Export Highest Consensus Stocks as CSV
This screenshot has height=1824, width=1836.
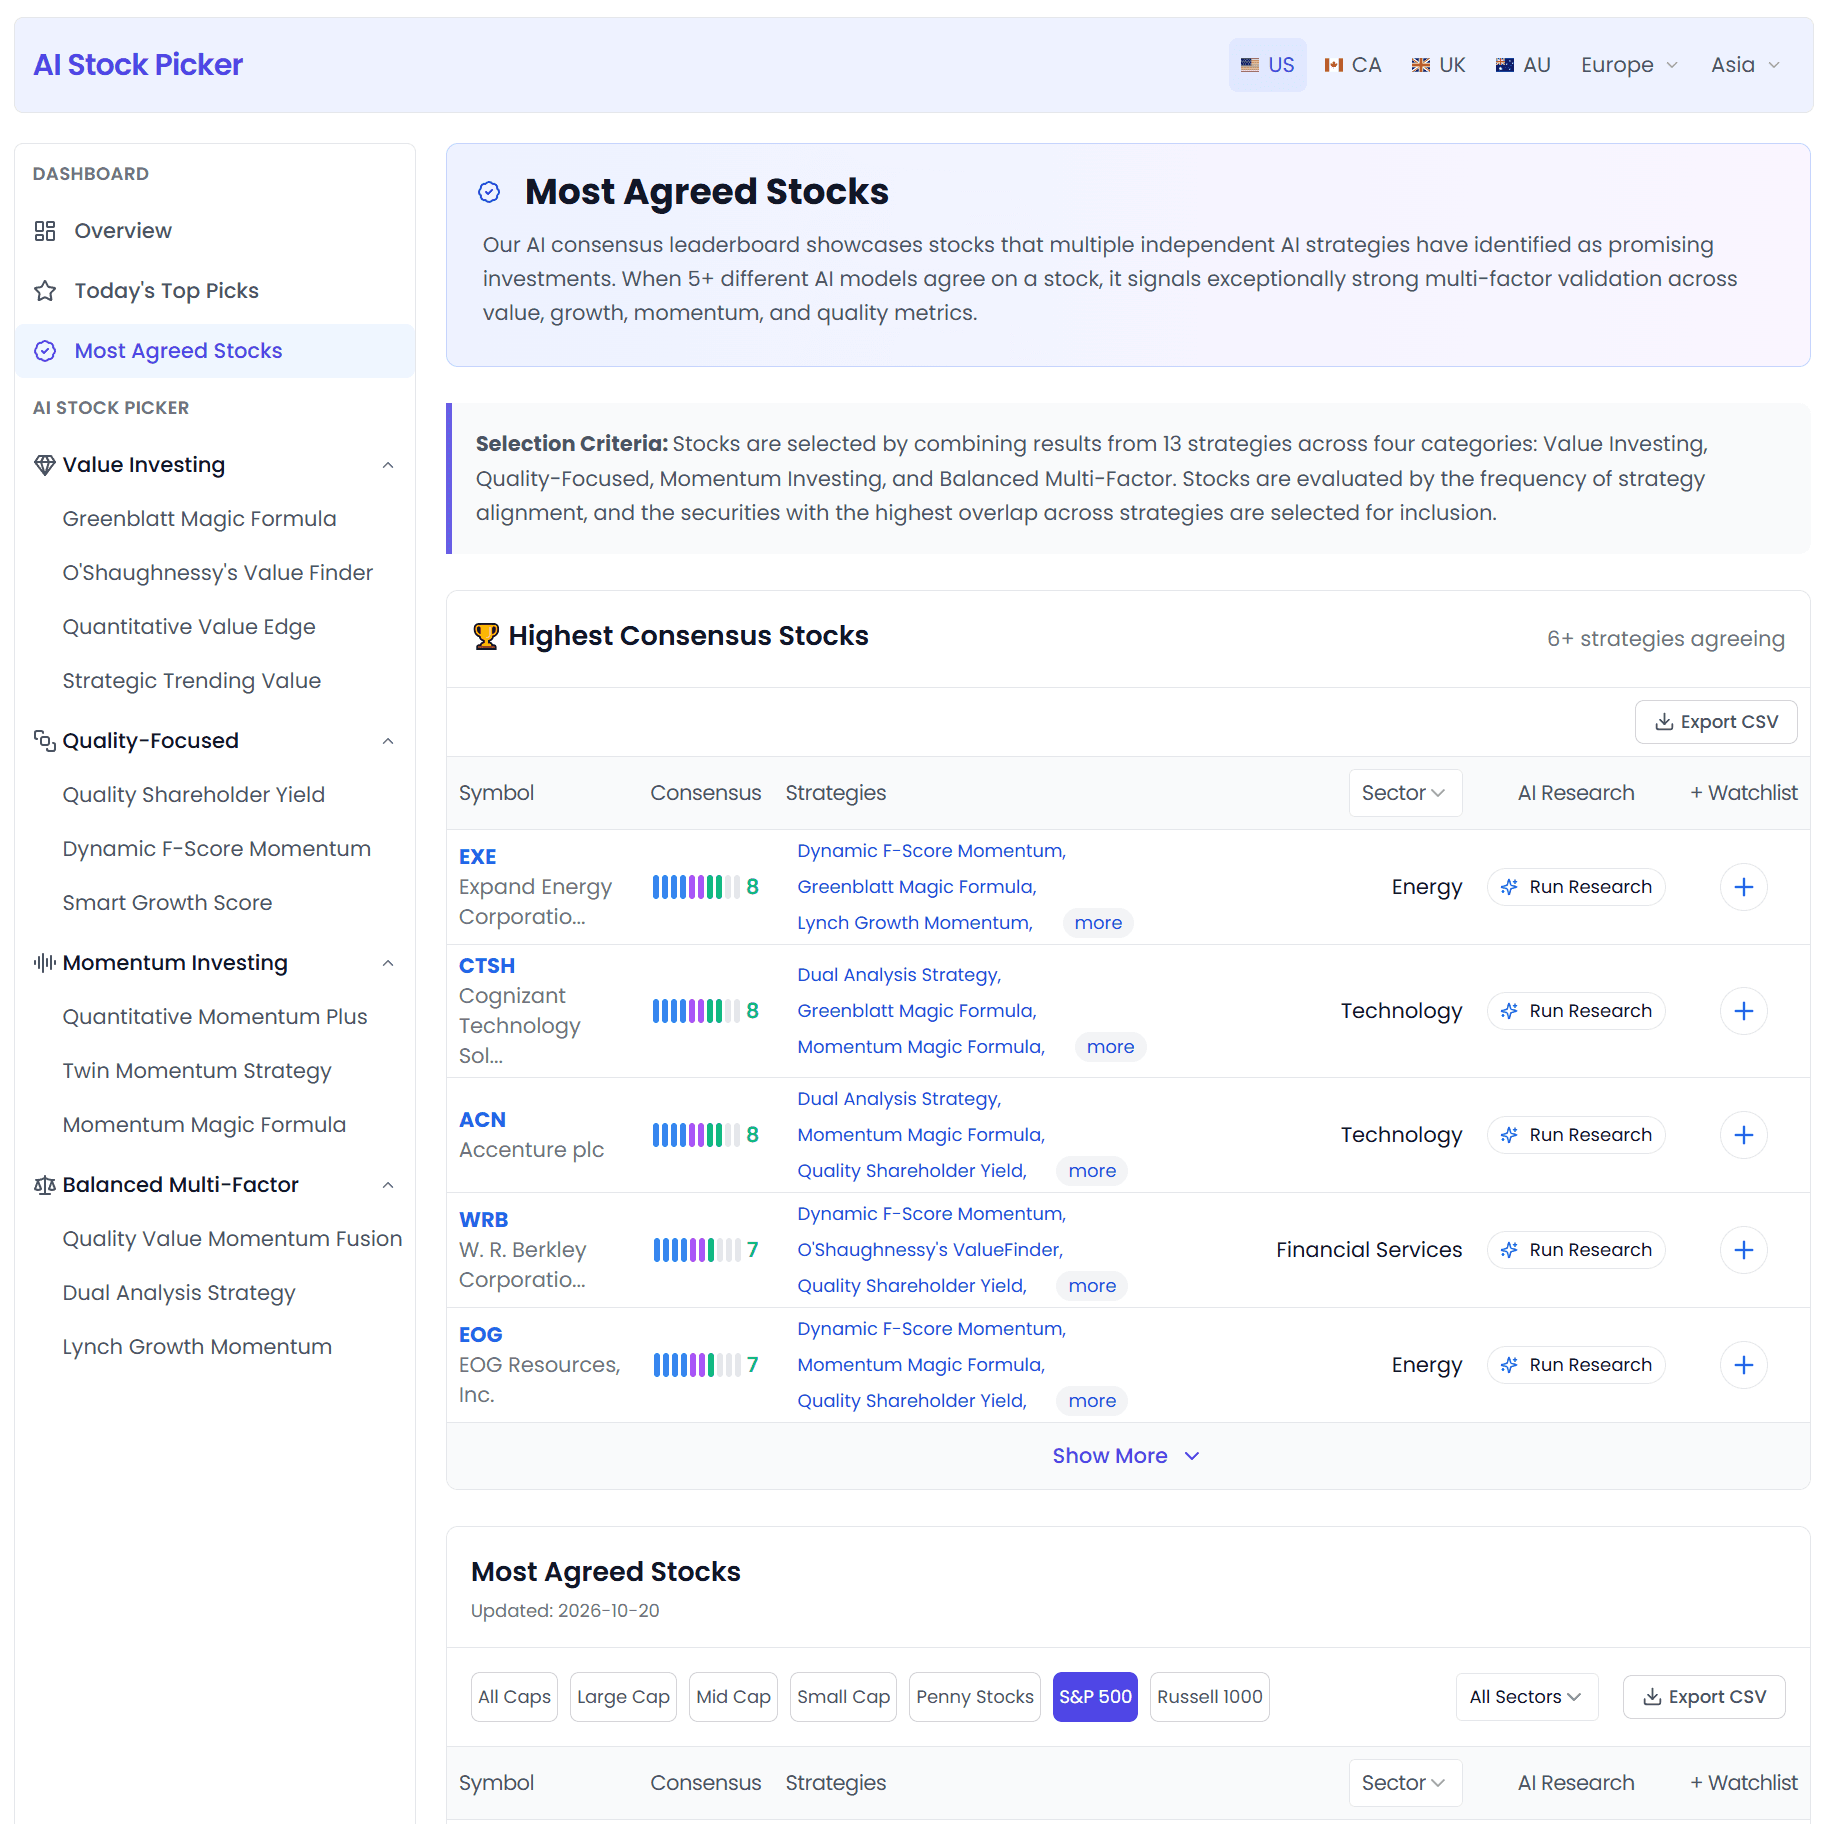pos(1716,722)
